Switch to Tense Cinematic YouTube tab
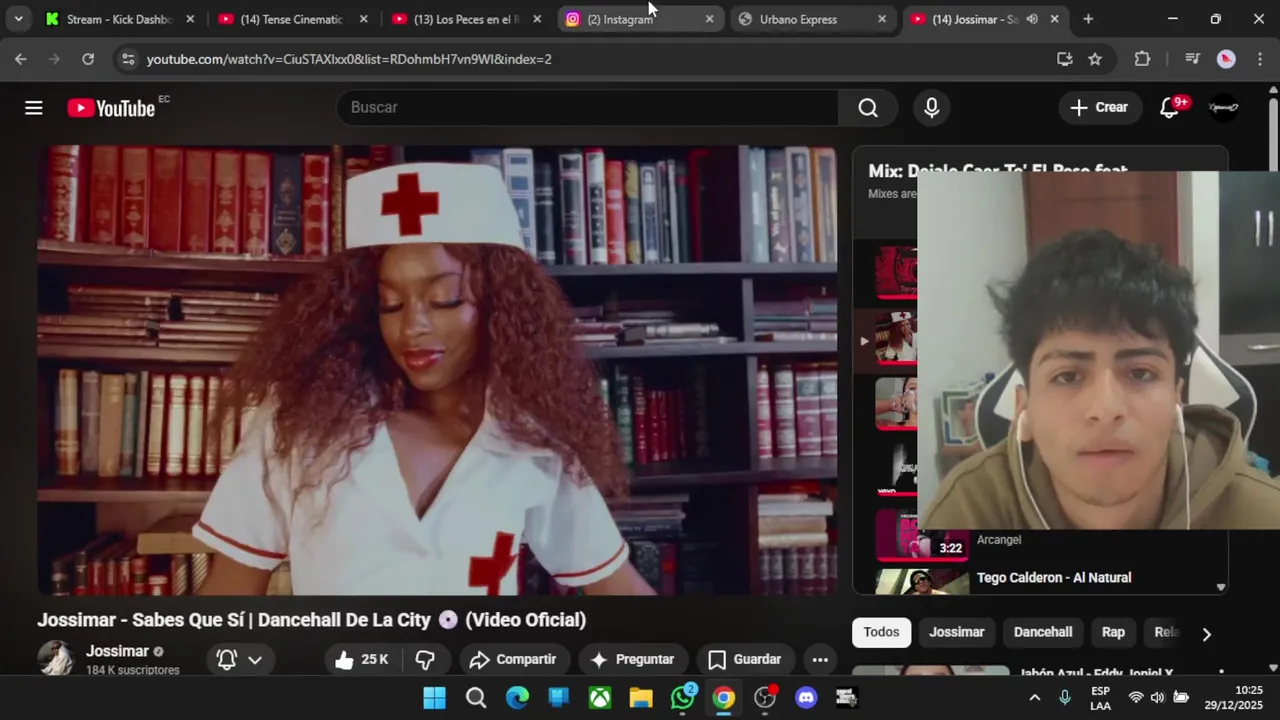 tap(291, 19)
